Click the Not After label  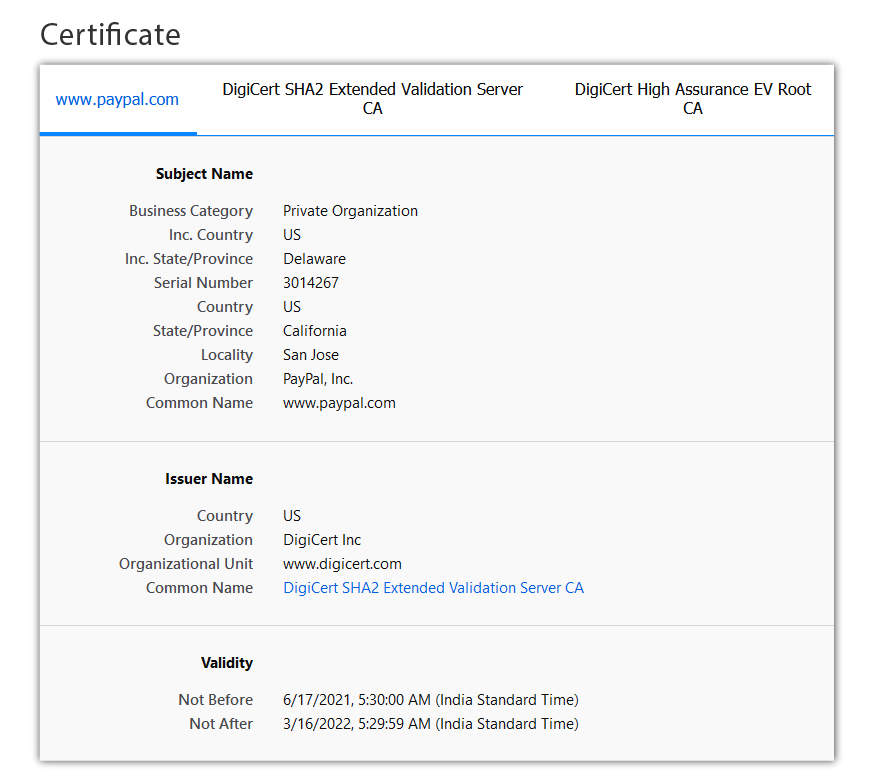pos(221,724)
